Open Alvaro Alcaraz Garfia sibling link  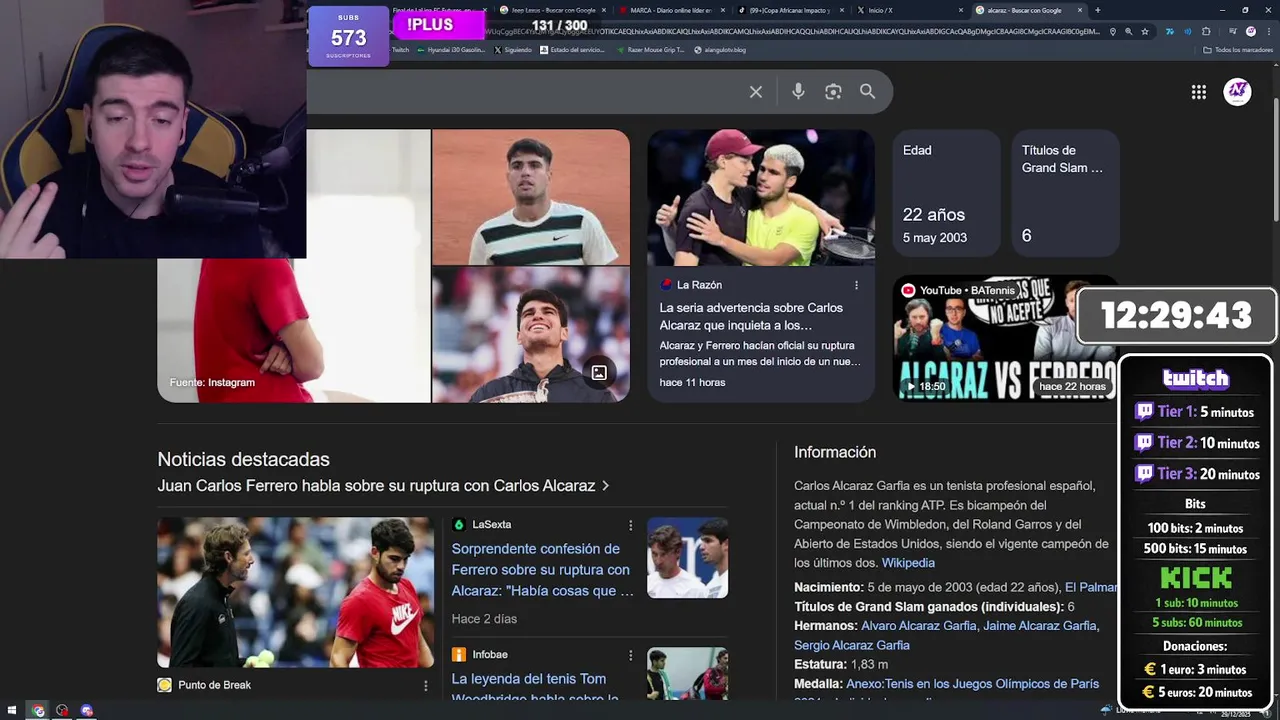918,626
